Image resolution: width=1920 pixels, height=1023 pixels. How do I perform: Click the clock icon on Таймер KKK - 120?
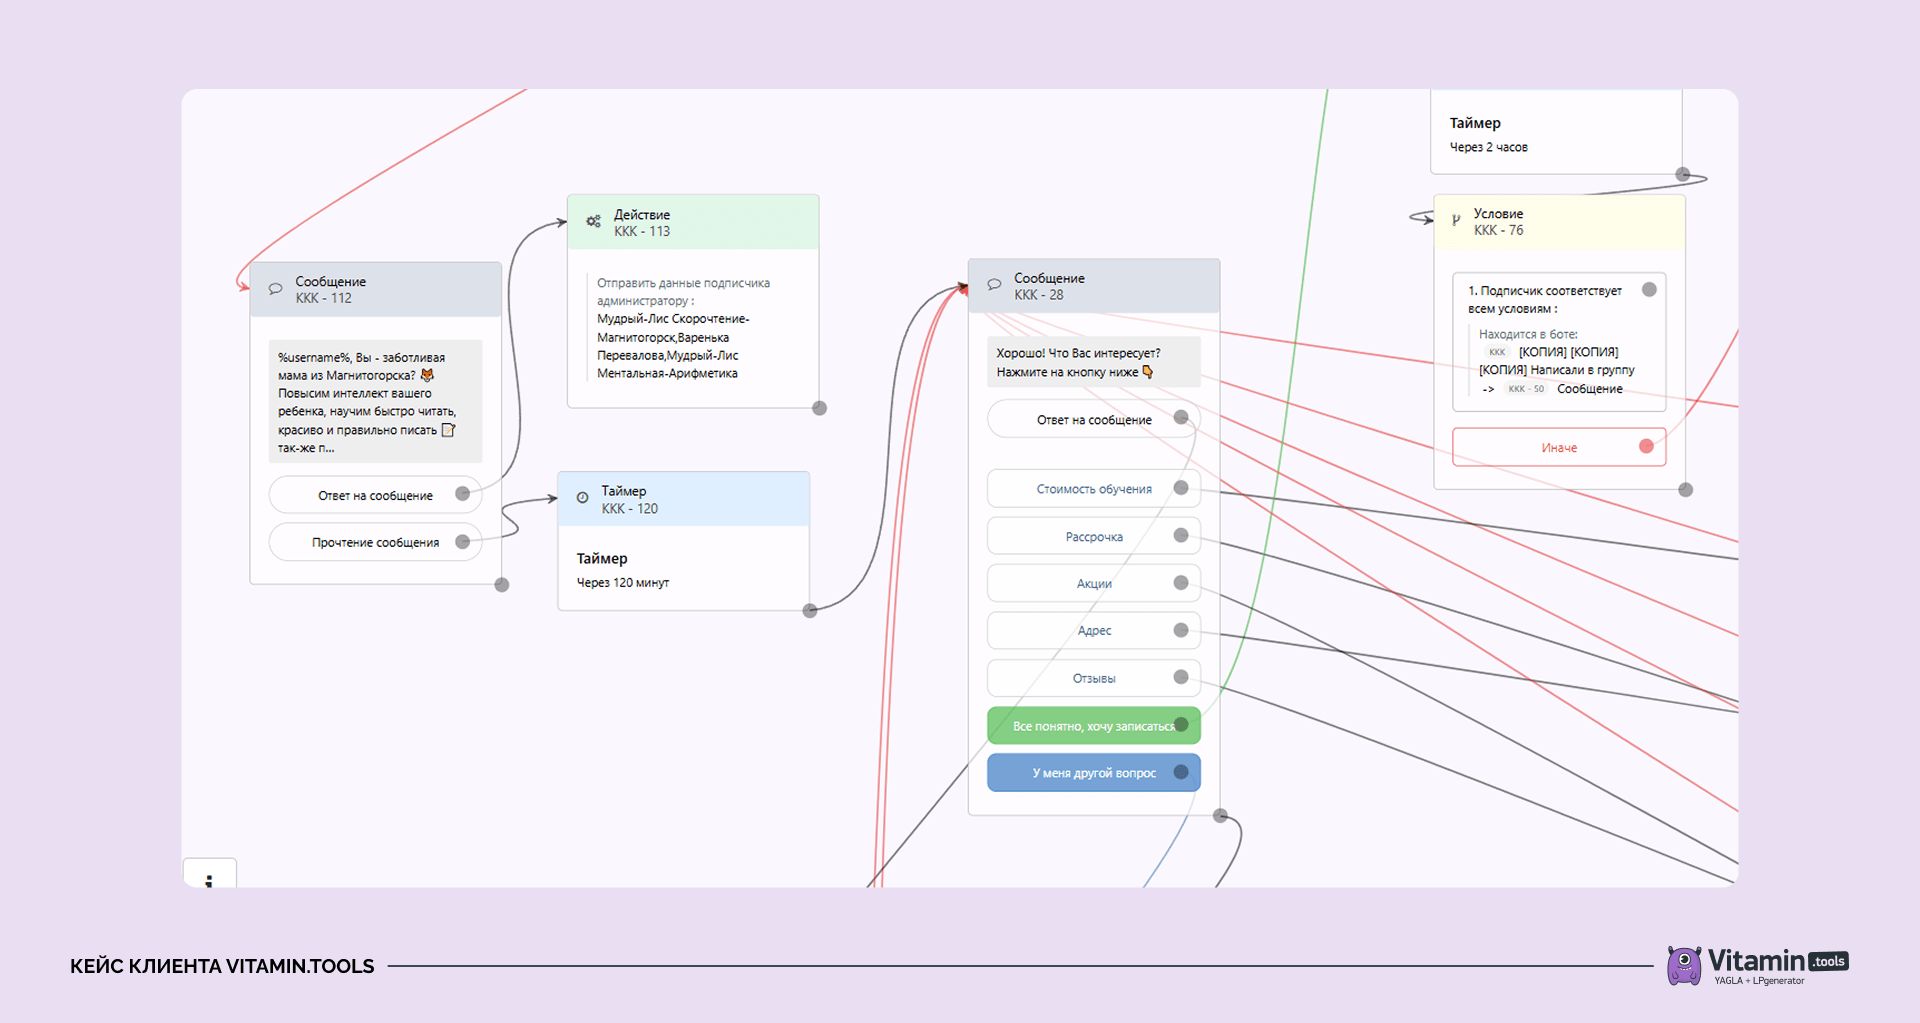[582, 497]
